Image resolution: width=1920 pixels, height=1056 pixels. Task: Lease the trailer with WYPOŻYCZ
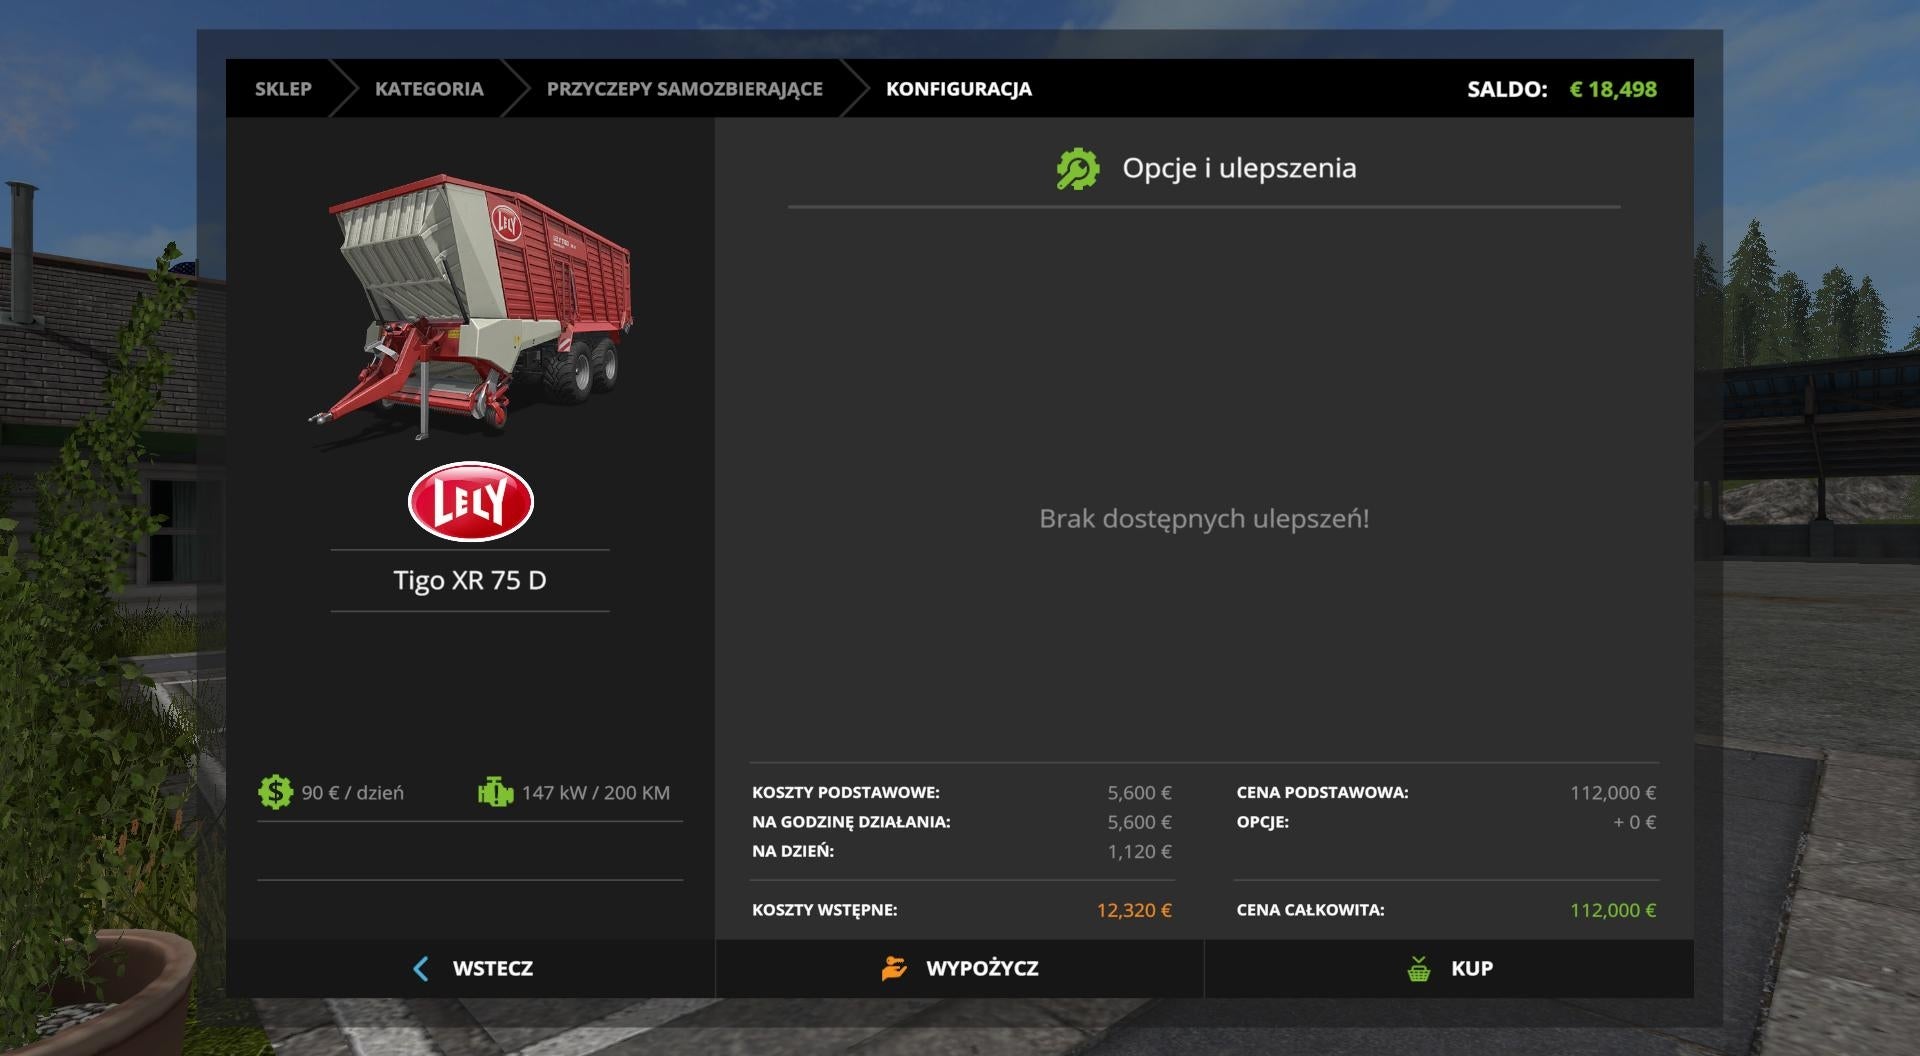960,968
